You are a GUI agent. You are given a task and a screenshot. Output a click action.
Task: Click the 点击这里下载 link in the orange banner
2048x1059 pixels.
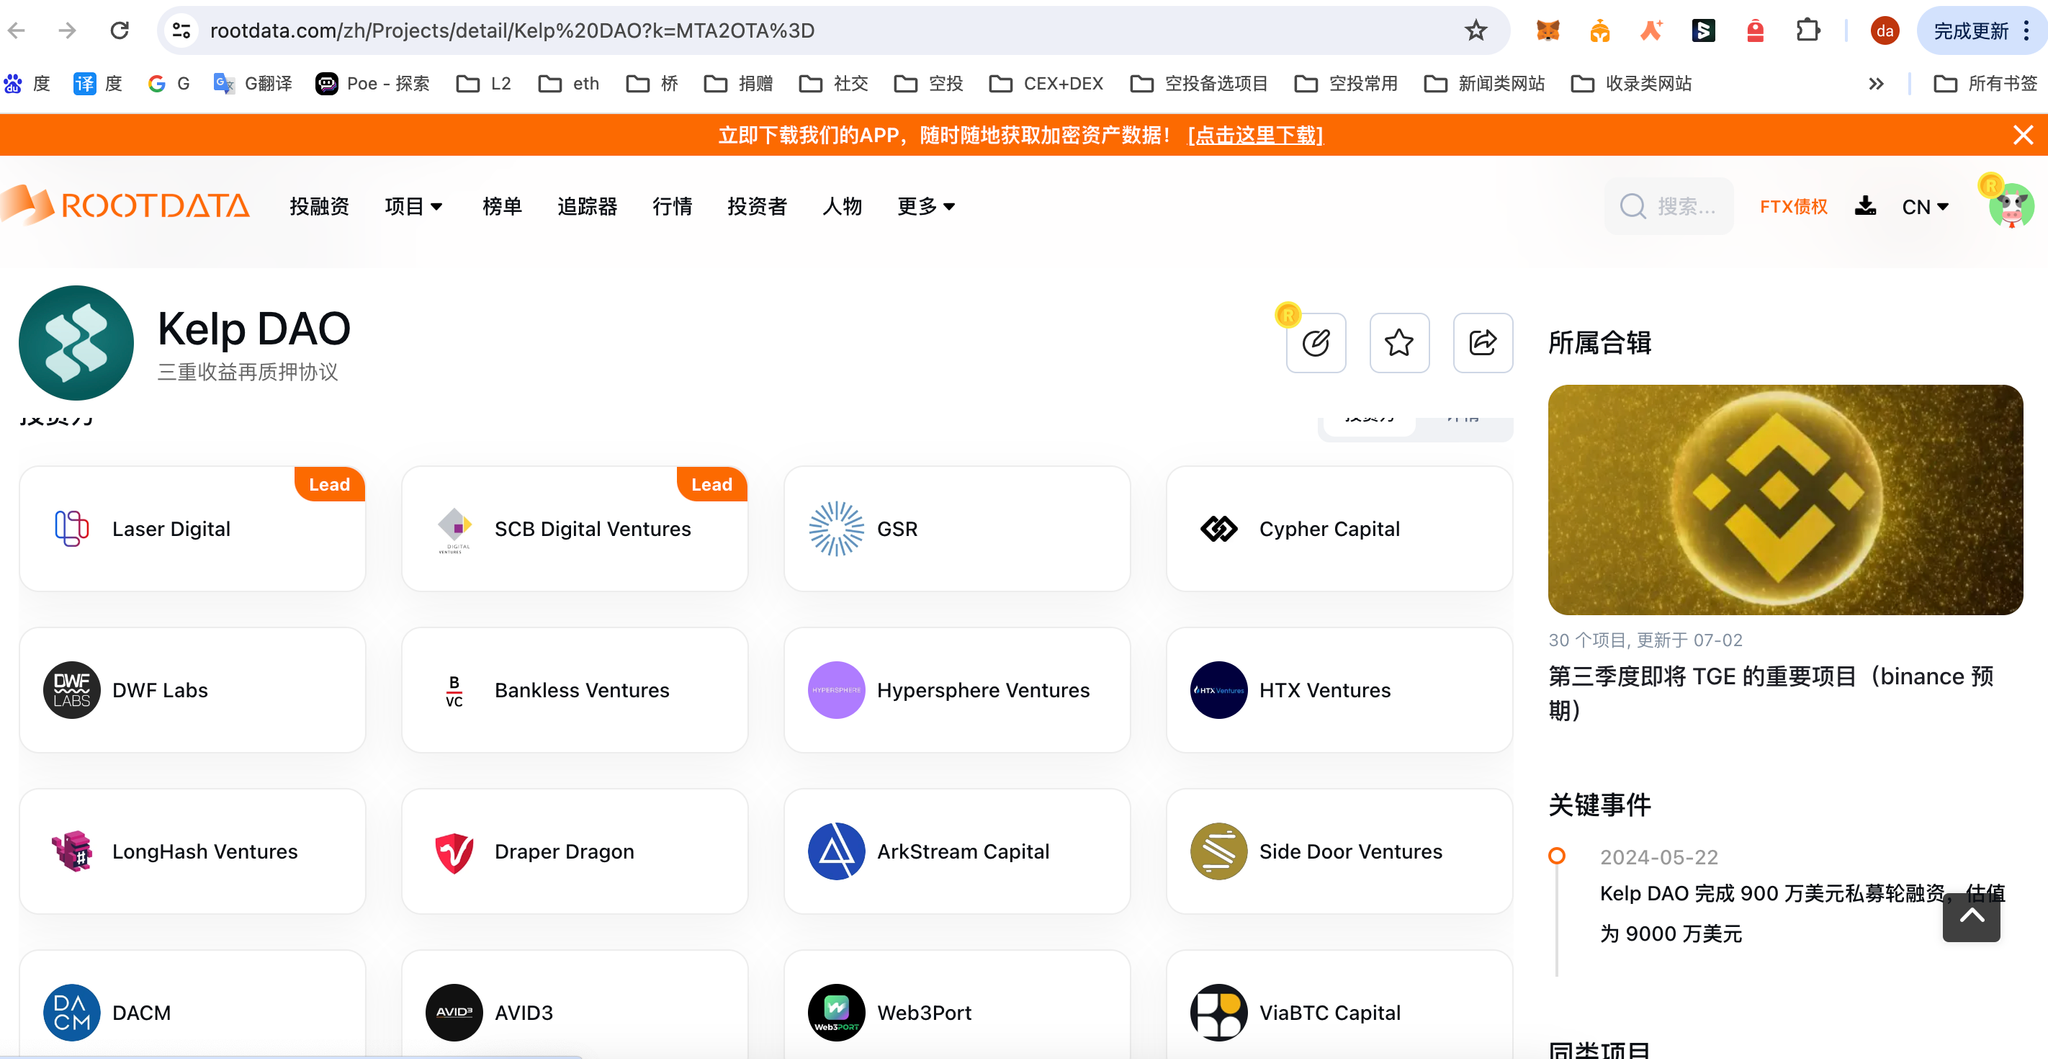point(1256,134)
